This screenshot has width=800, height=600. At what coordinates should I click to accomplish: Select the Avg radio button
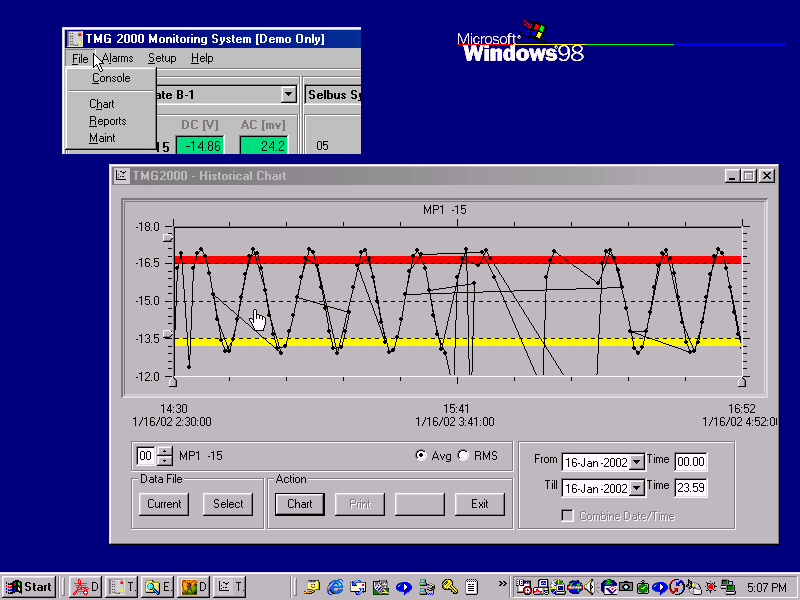(x=421, y=456)
